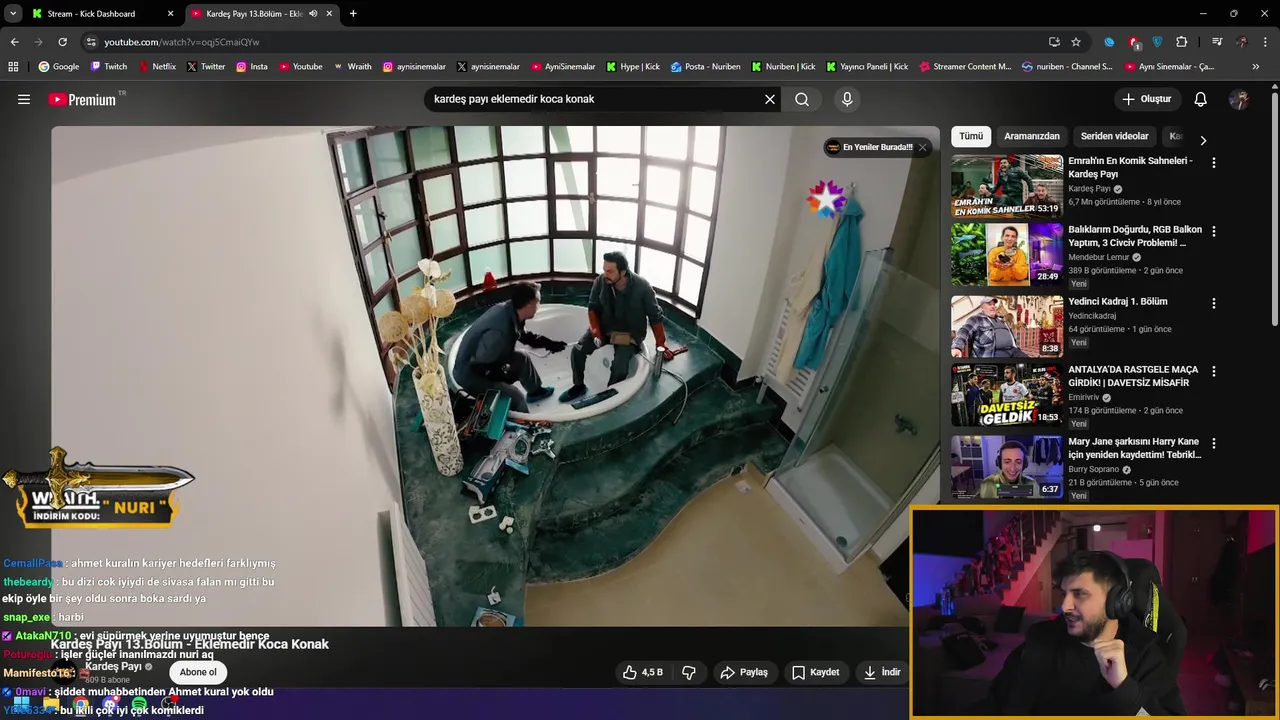This screenshot has height=720, width=1280.
Task: Open Yedinci Kadraj 1. Bölüm thumbnail
Action: (x=1007, y=326)
